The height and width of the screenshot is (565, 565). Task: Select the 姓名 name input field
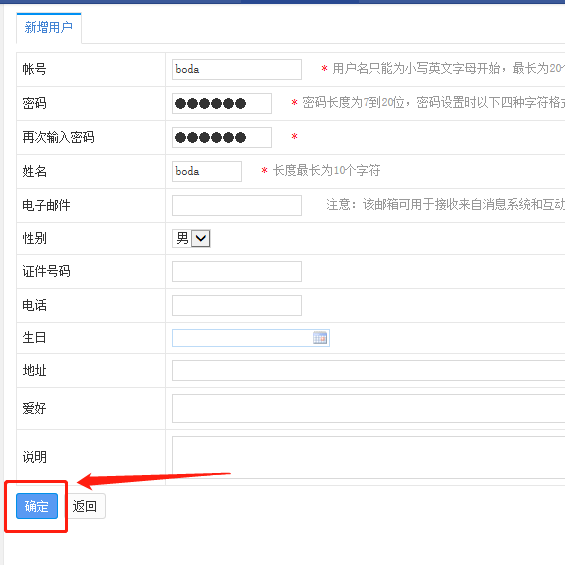pyautogui.click(x=207, y=171)
